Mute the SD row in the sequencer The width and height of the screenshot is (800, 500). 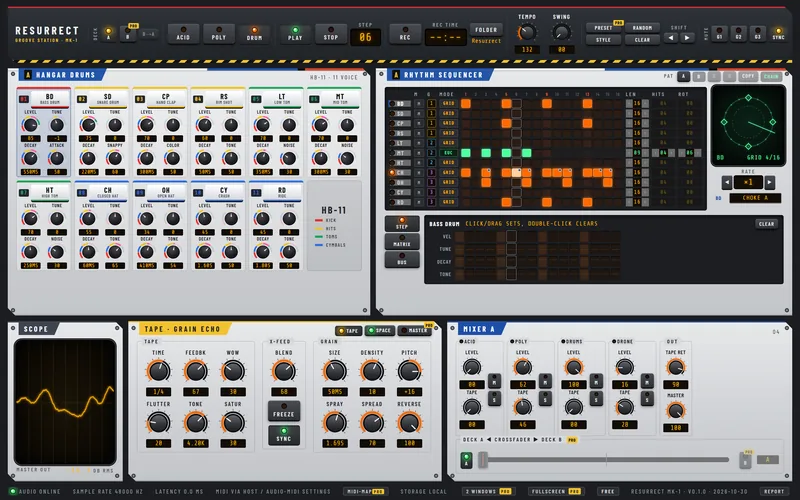click(419, 113)
